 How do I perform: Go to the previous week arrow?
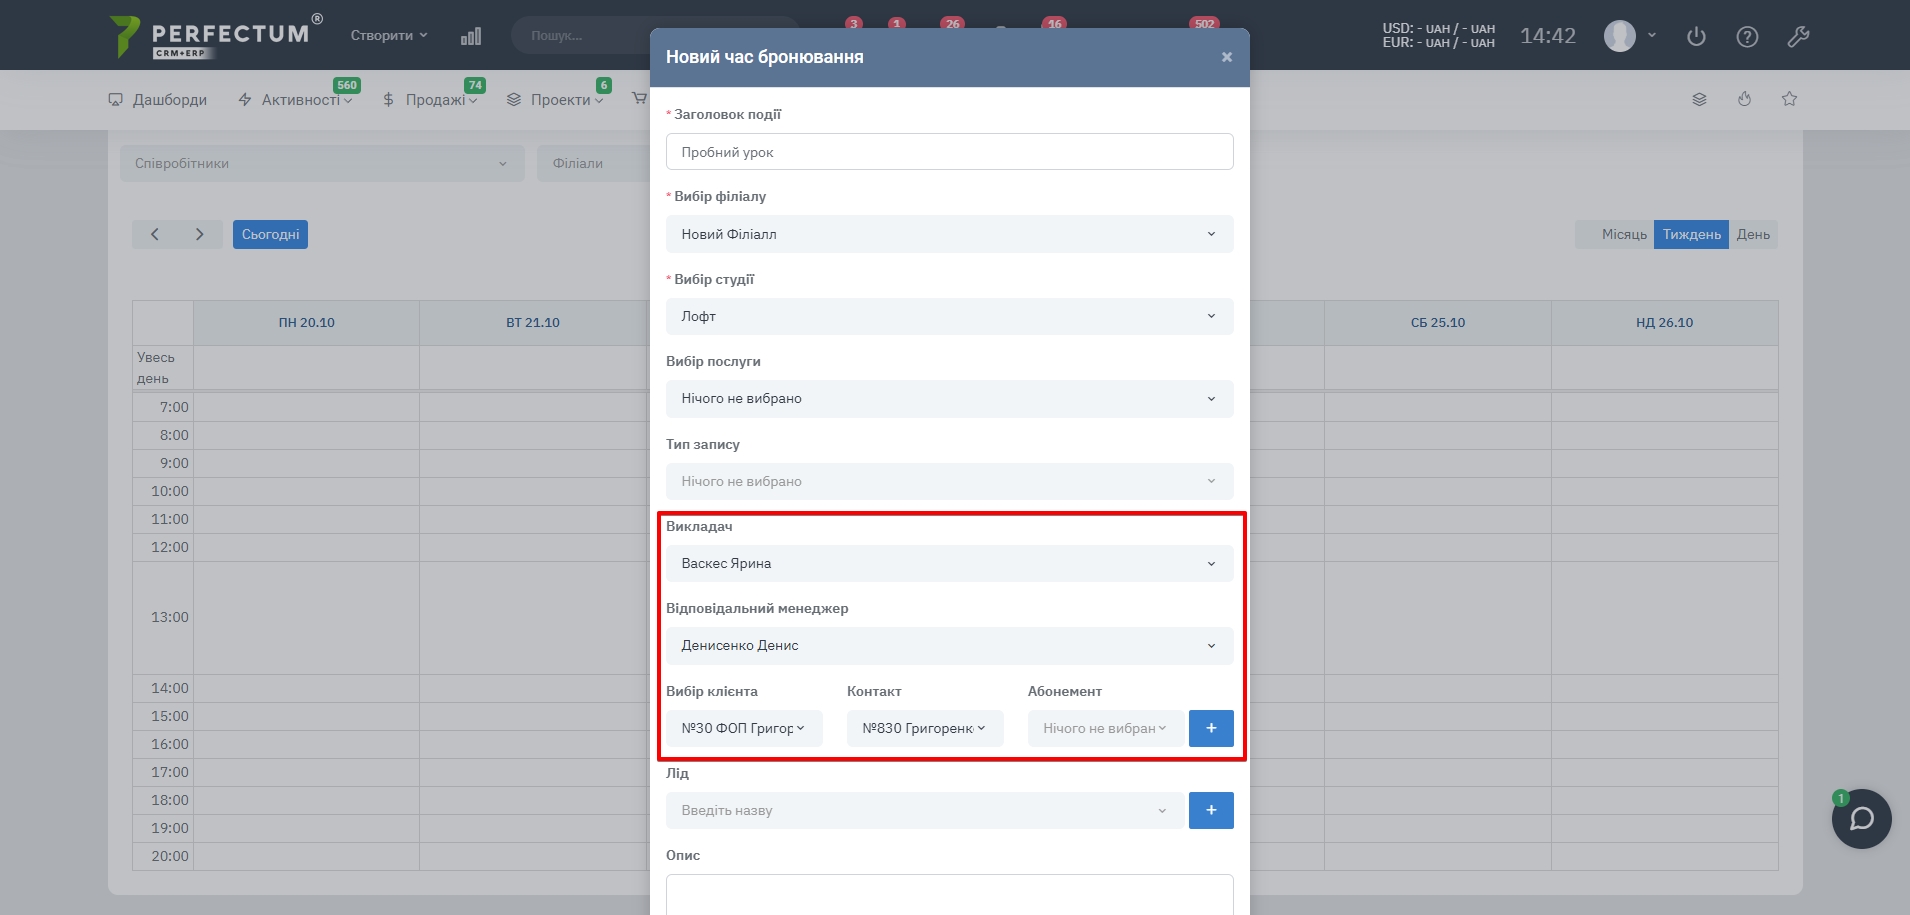155,234
